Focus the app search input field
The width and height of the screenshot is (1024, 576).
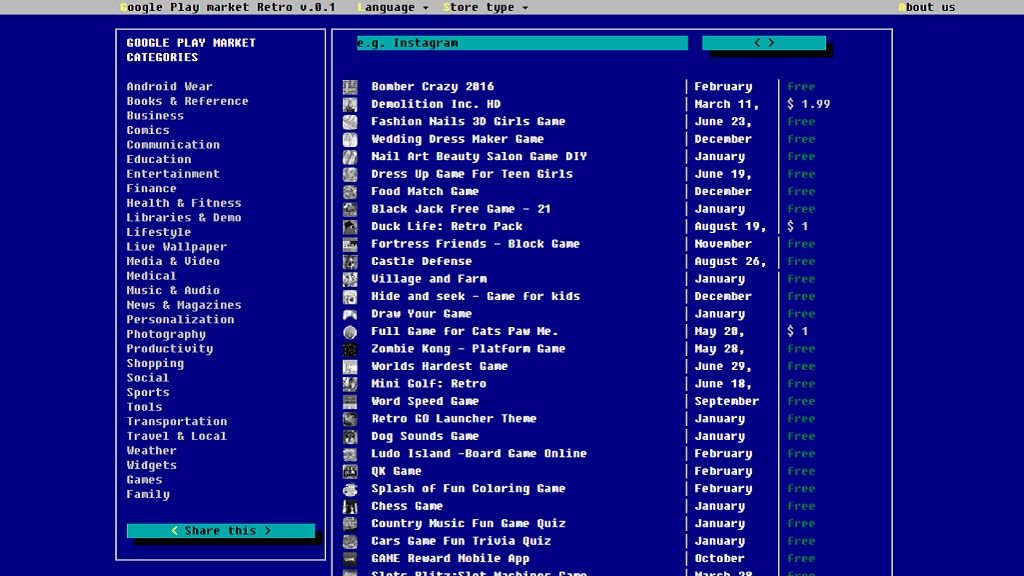point(522,43)
